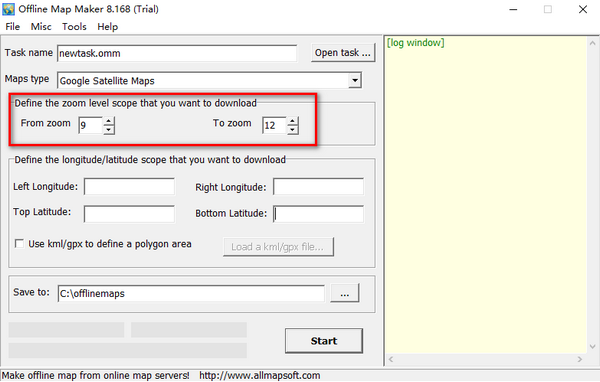Viewport: 600px width, 382px height.
Task: Click the log window horizontal scroll right arrow
Action: coord(580,359)
